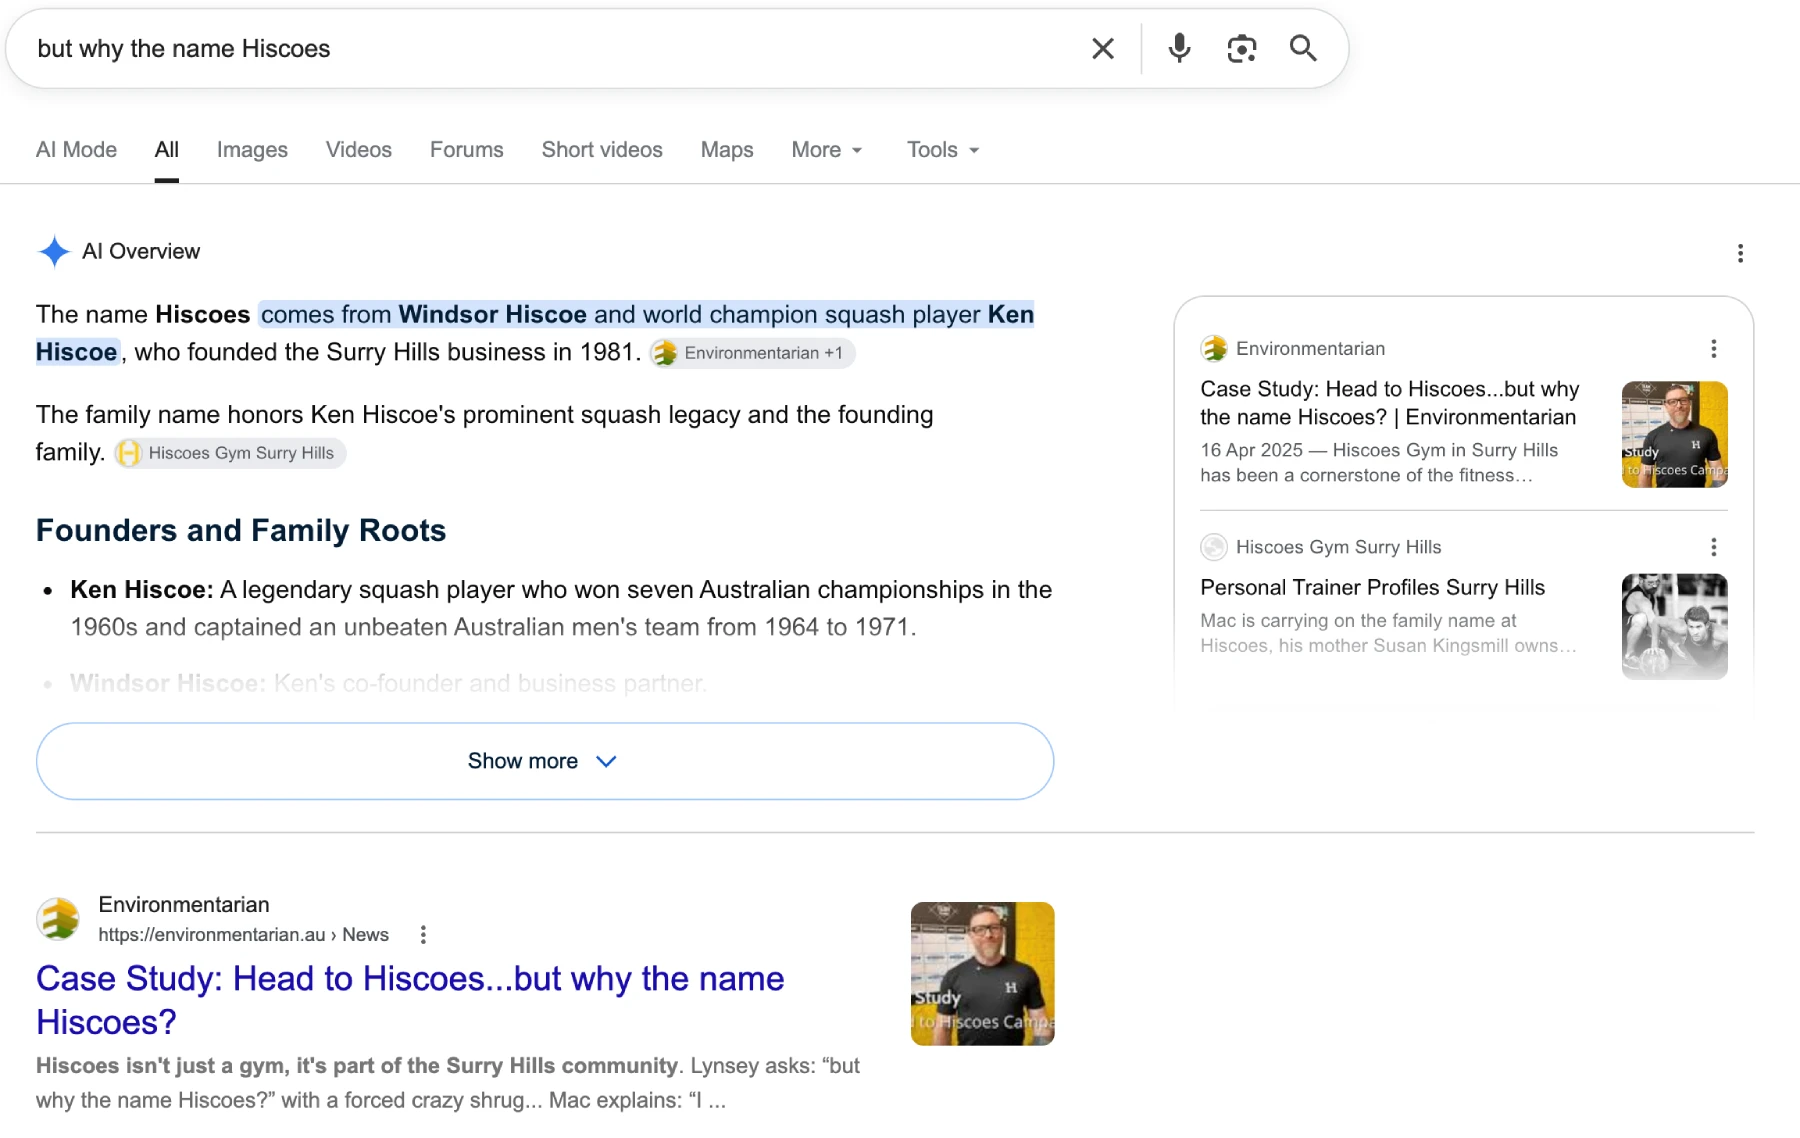Click the 'AI Overview' label
Image resolution: width=1800 pixels, height=1138 pixels.
141,251
